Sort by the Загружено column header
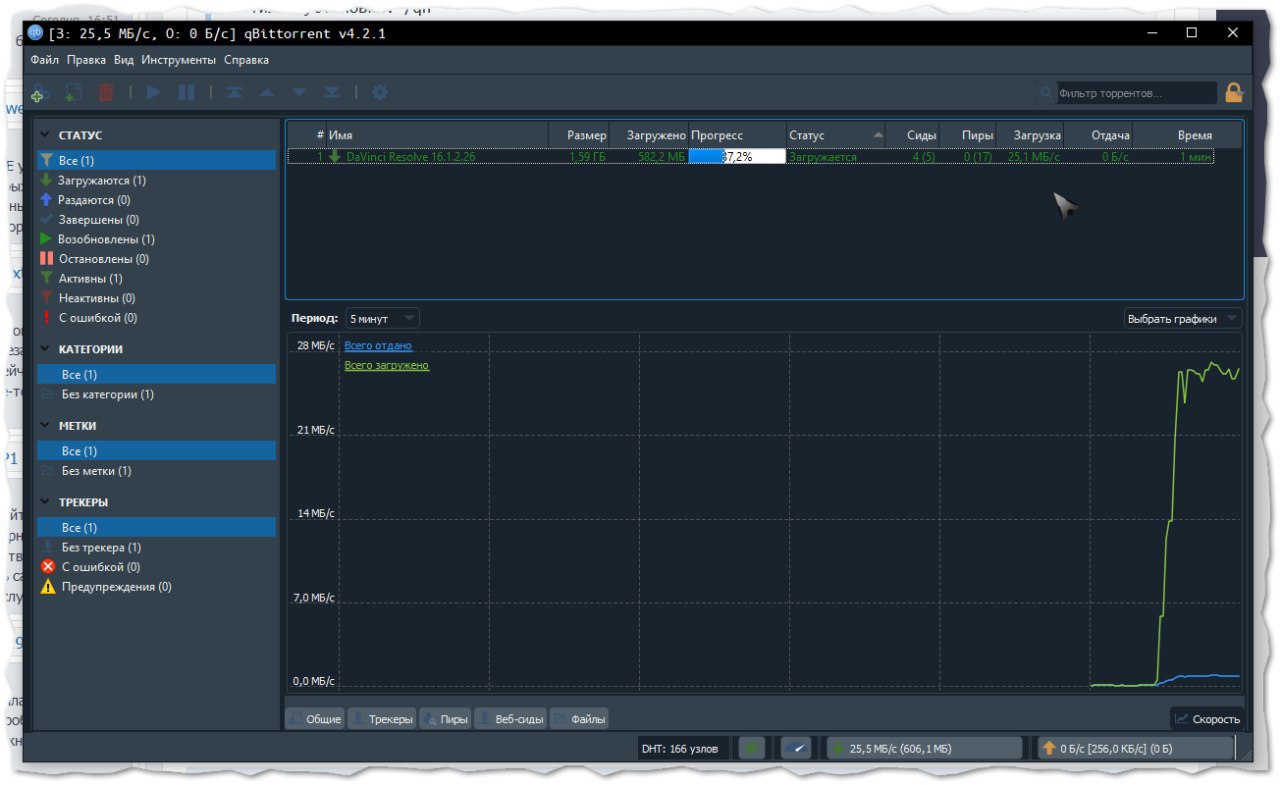1280x785 pixels. click(x=649, y=135)
